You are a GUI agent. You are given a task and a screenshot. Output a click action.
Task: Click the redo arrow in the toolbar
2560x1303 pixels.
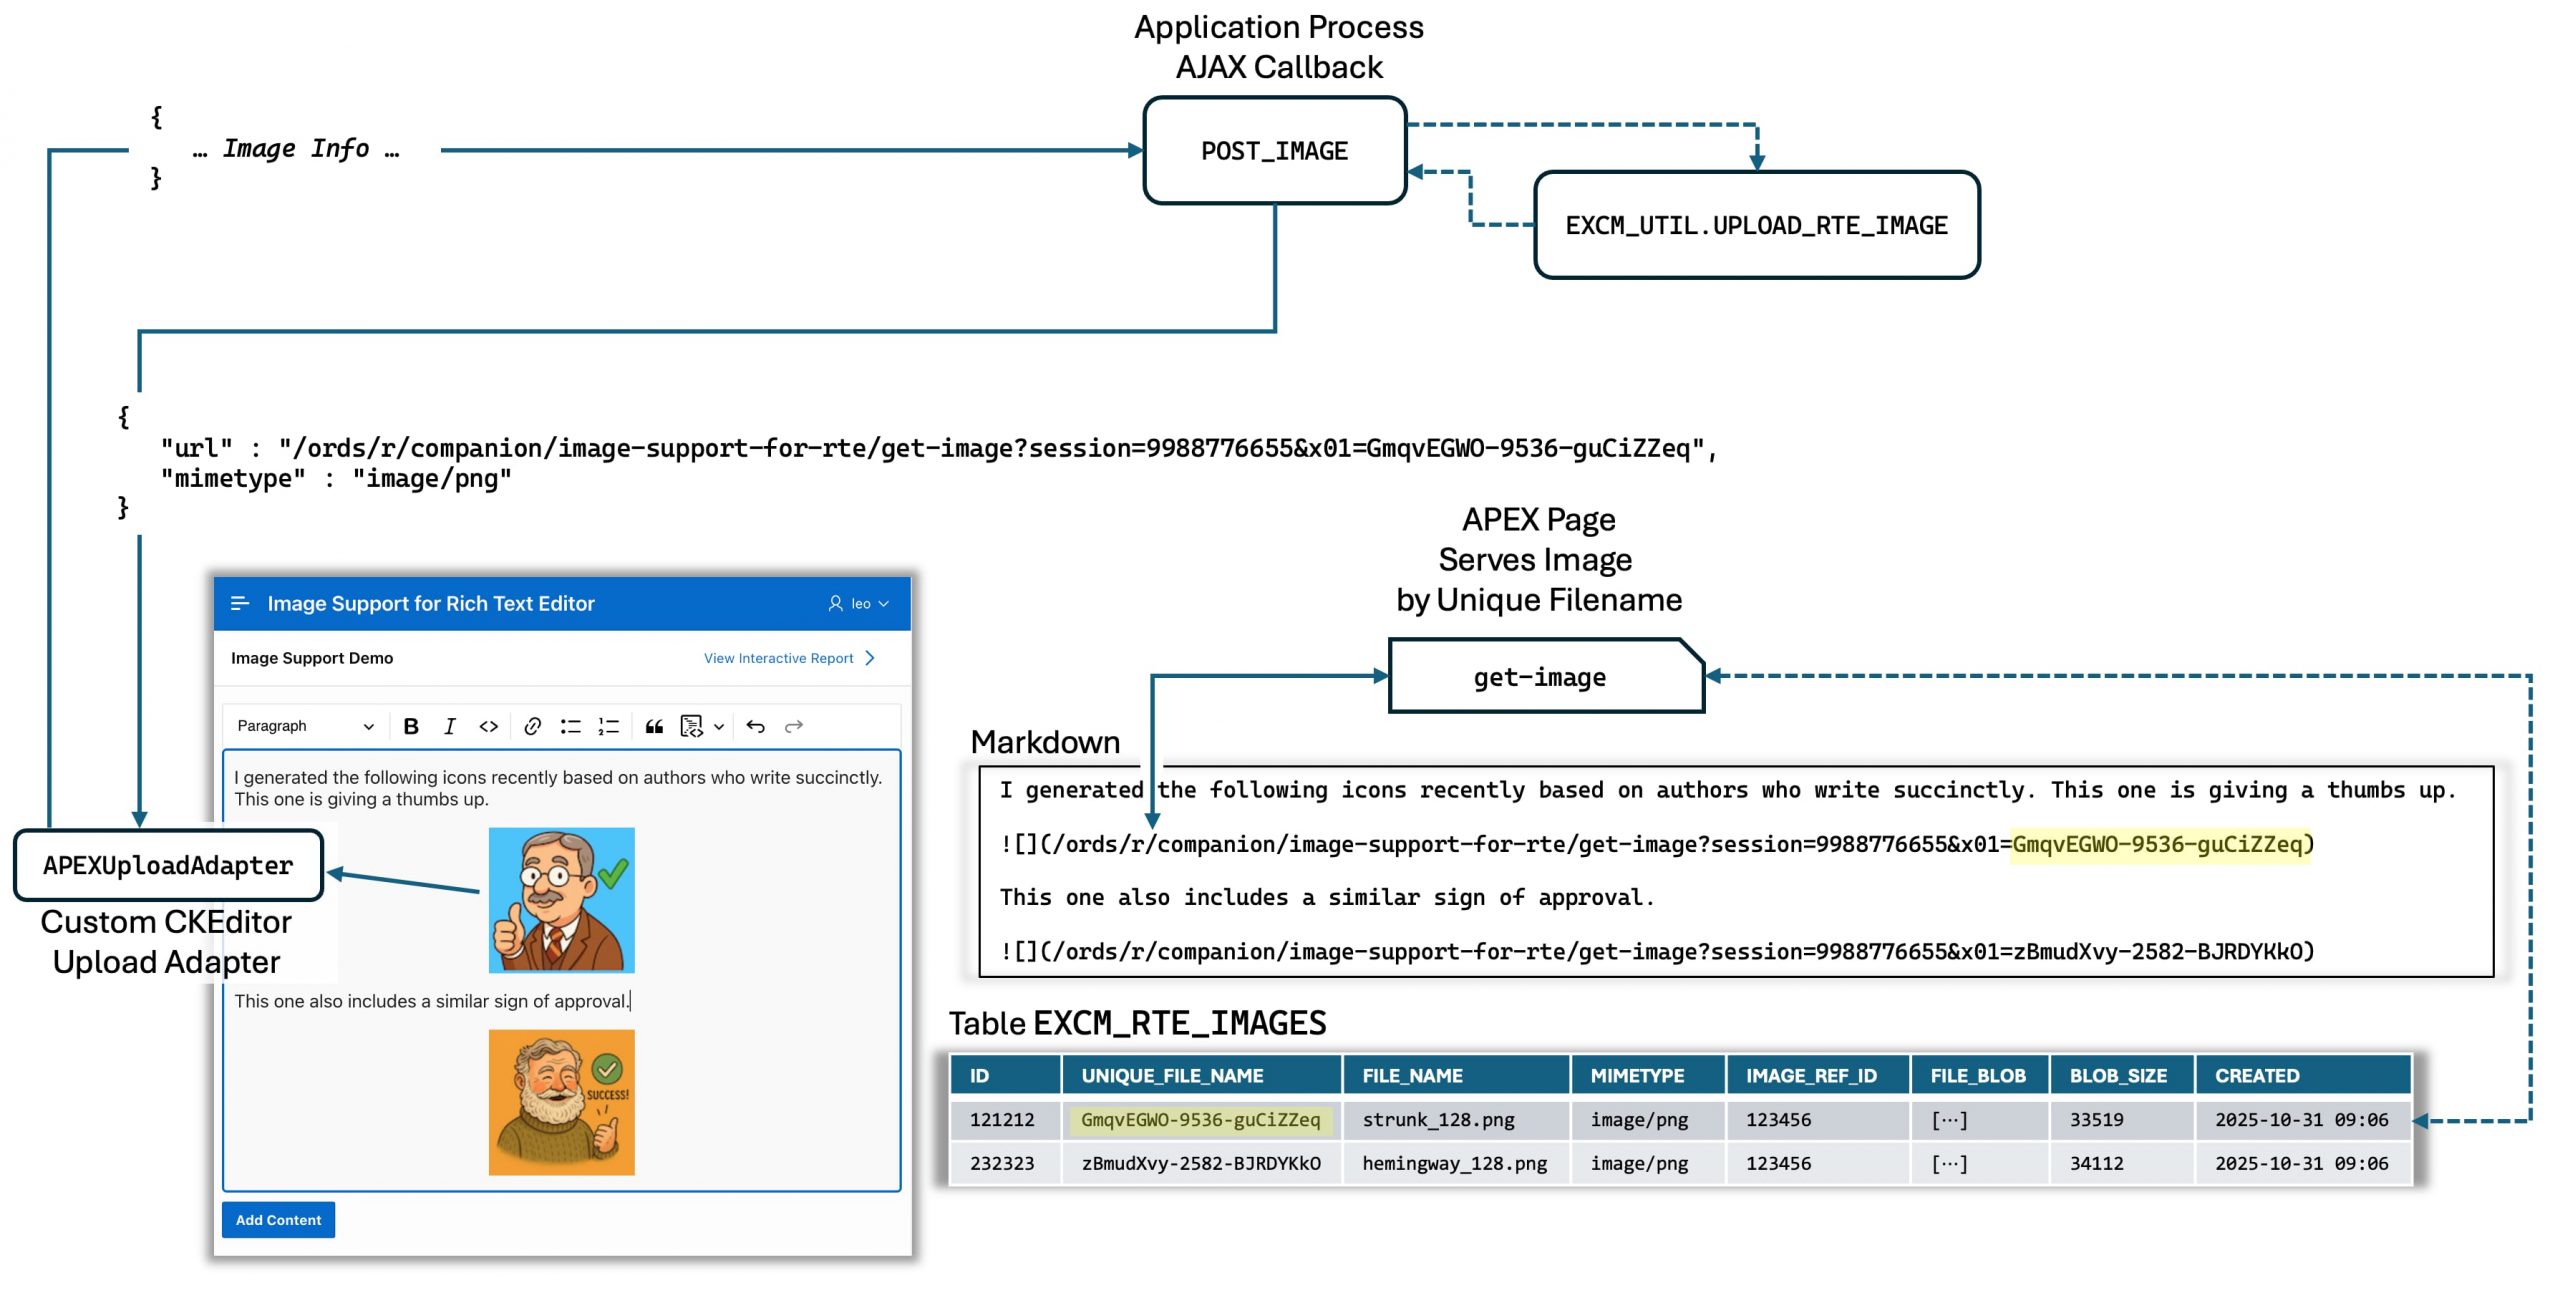794,726
